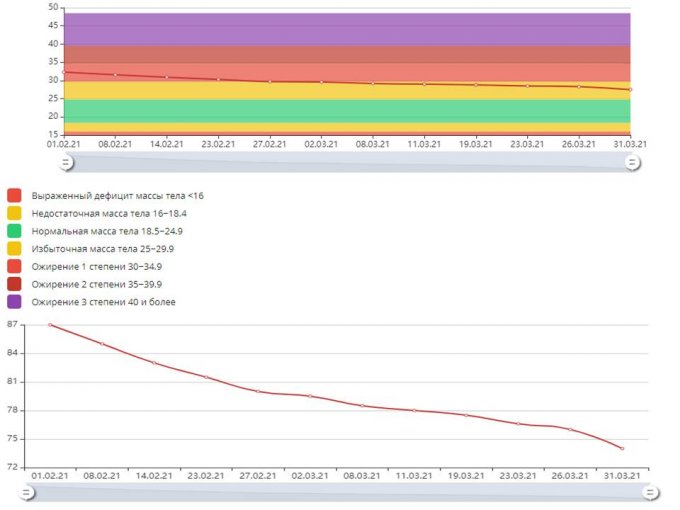Click the right range handle under the BMI chart
The image size is (680, 510).
point(631,163)
